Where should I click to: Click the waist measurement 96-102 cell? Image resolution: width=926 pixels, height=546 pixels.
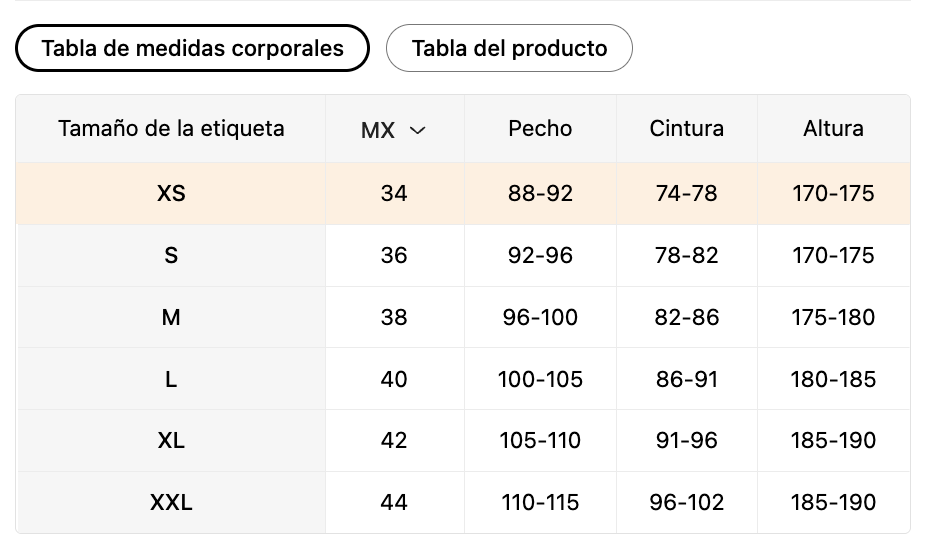pos(687,502)
